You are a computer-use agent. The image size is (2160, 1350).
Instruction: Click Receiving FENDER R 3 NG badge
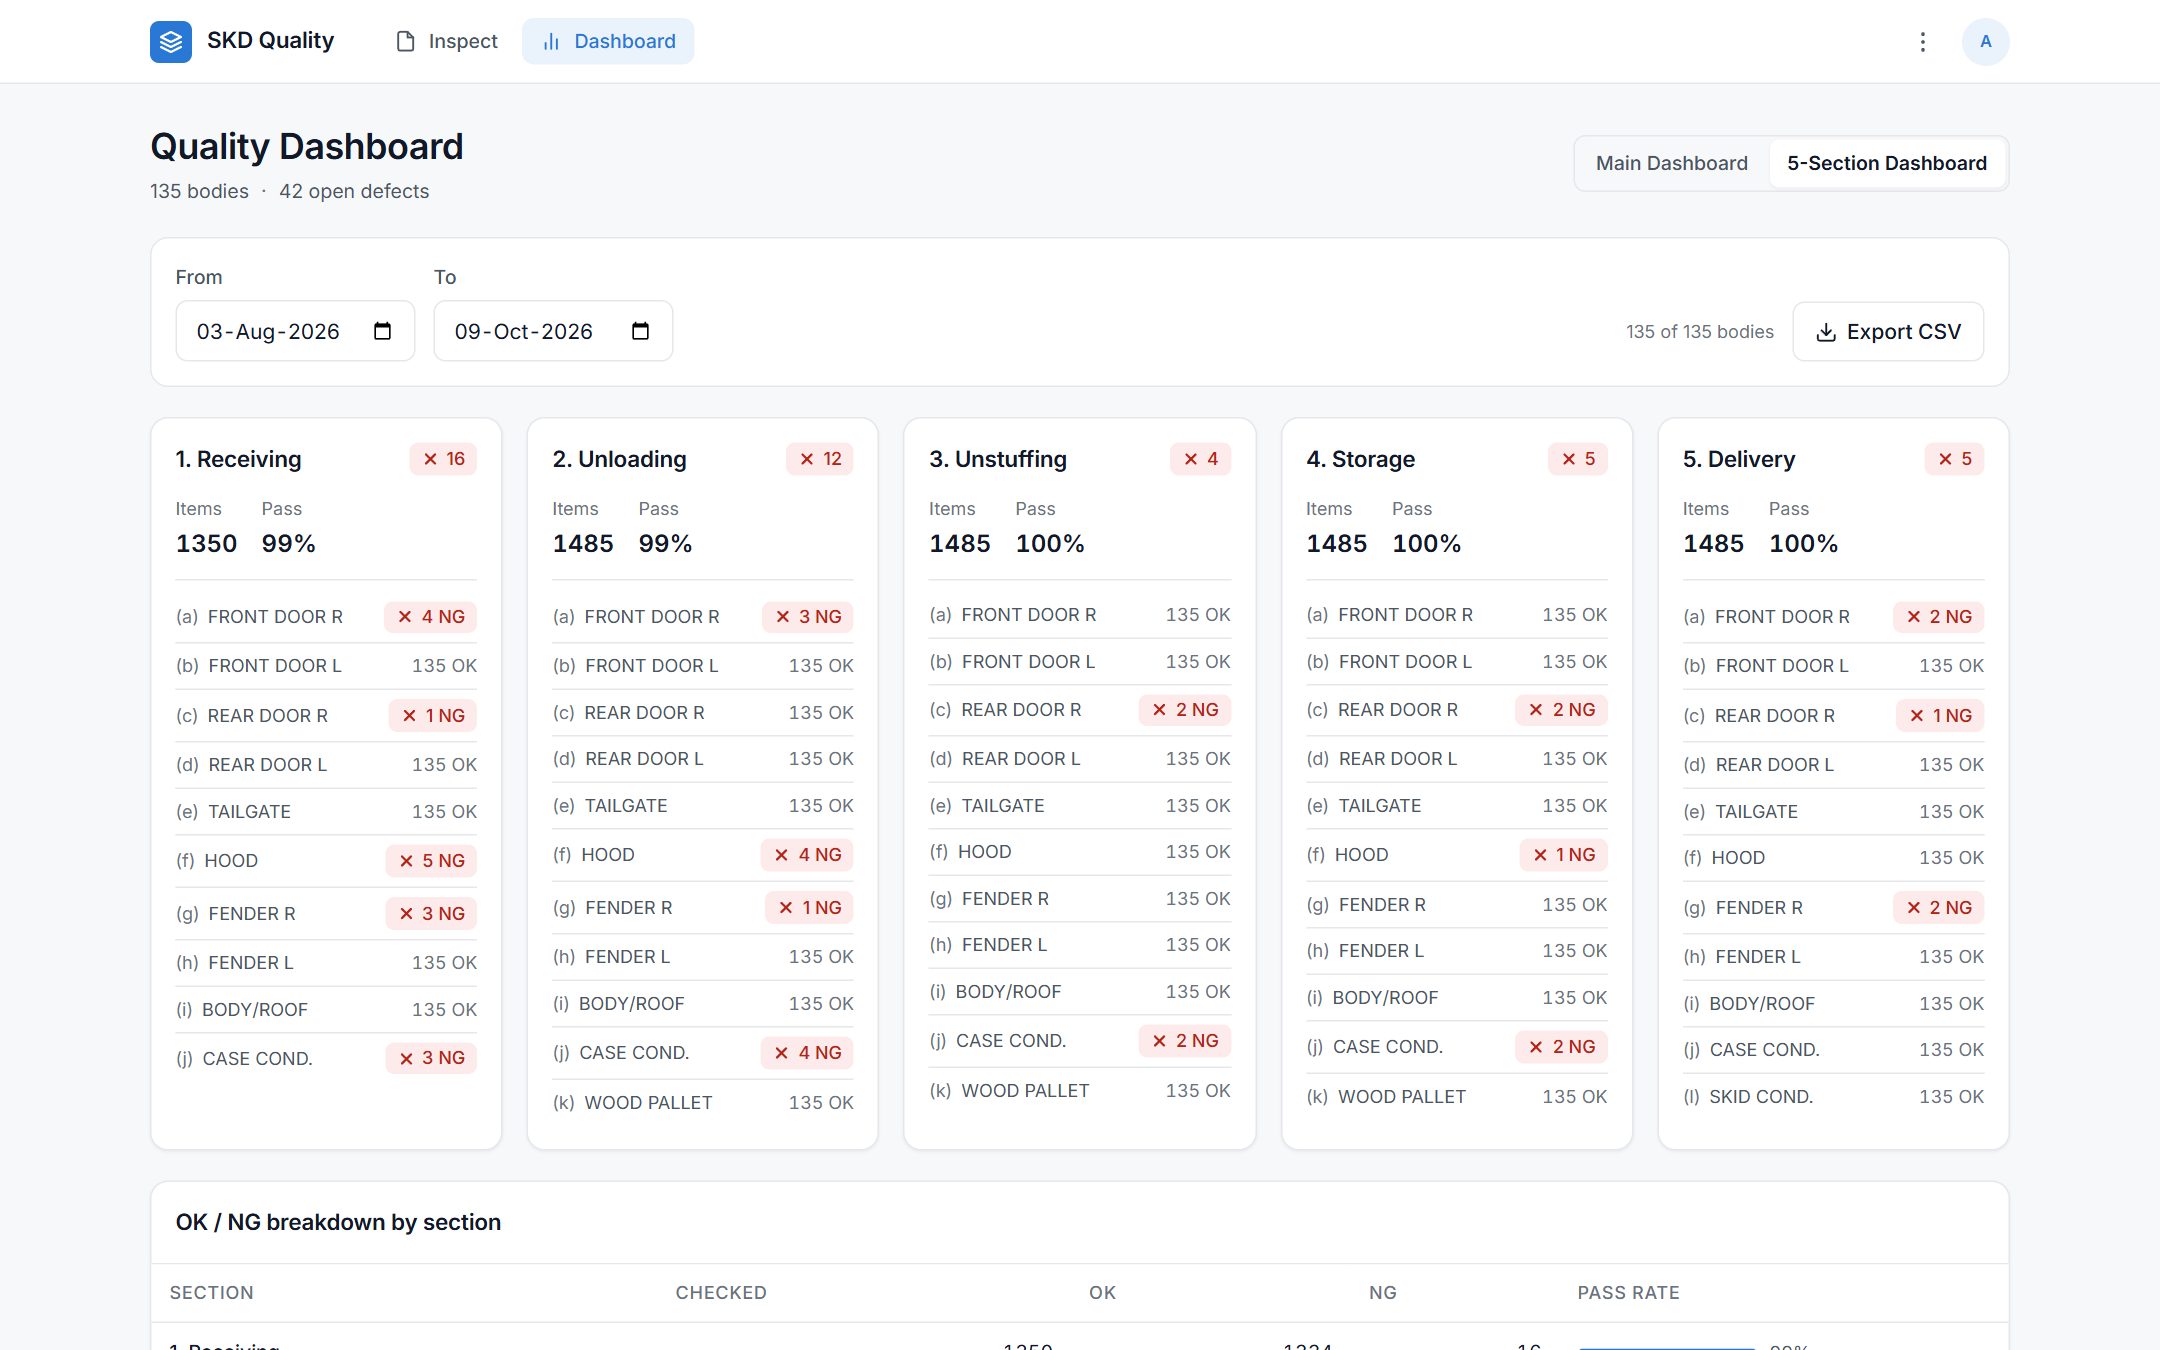(431, 914)
